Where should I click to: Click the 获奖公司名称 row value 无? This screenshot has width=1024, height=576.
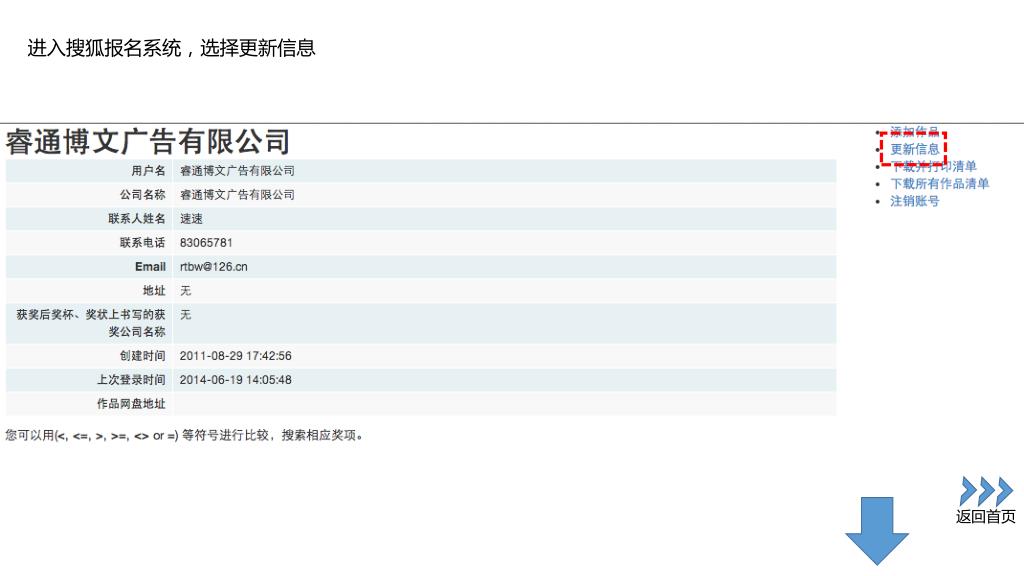coord(185,315)
